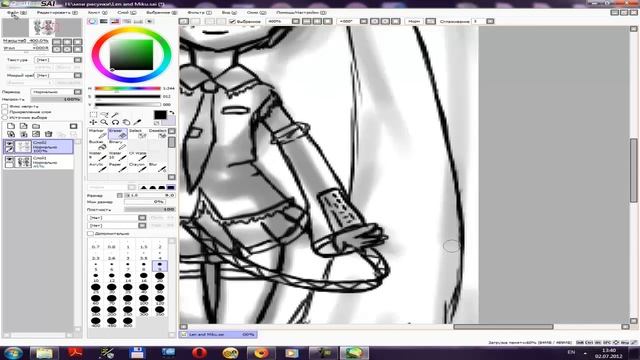Select the Eraser tool
Screen dimensions: 640x360
point(118,133)
